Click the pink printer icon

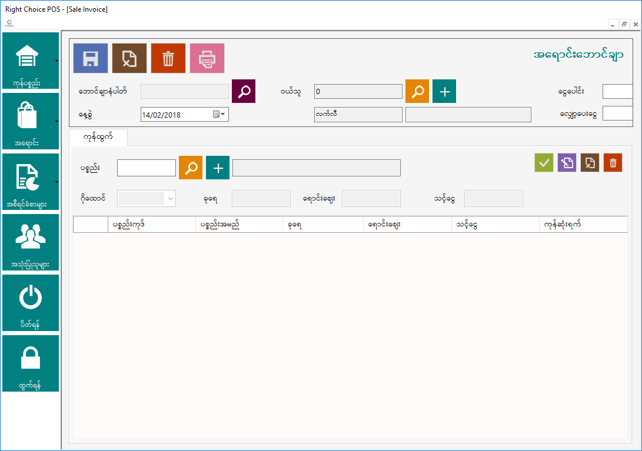pos(207,58)
